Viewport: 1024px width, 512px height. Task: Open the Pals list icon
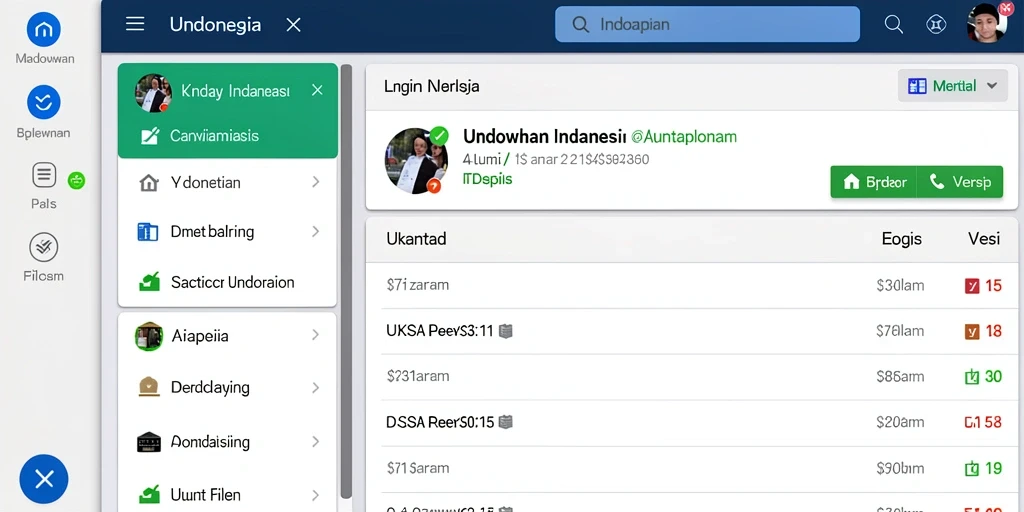click(44, 175)
